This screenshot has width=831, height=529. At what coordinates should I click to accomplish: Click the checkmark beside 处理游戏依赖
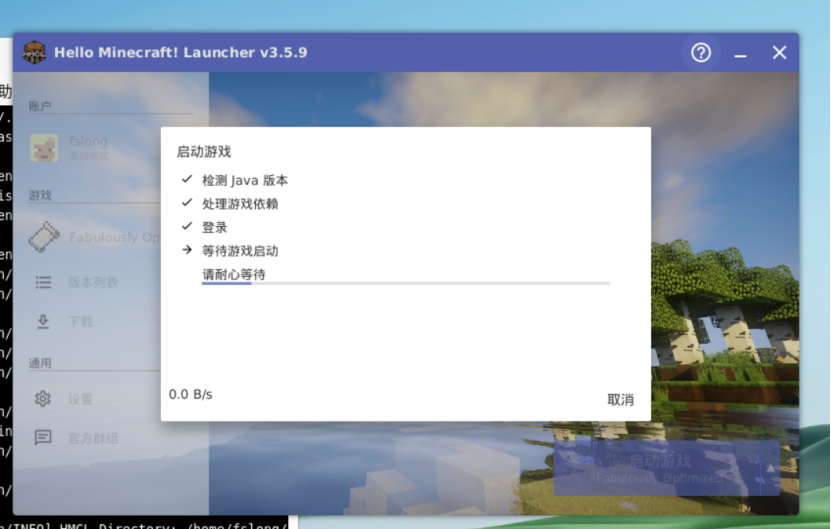tap(187, 202)
